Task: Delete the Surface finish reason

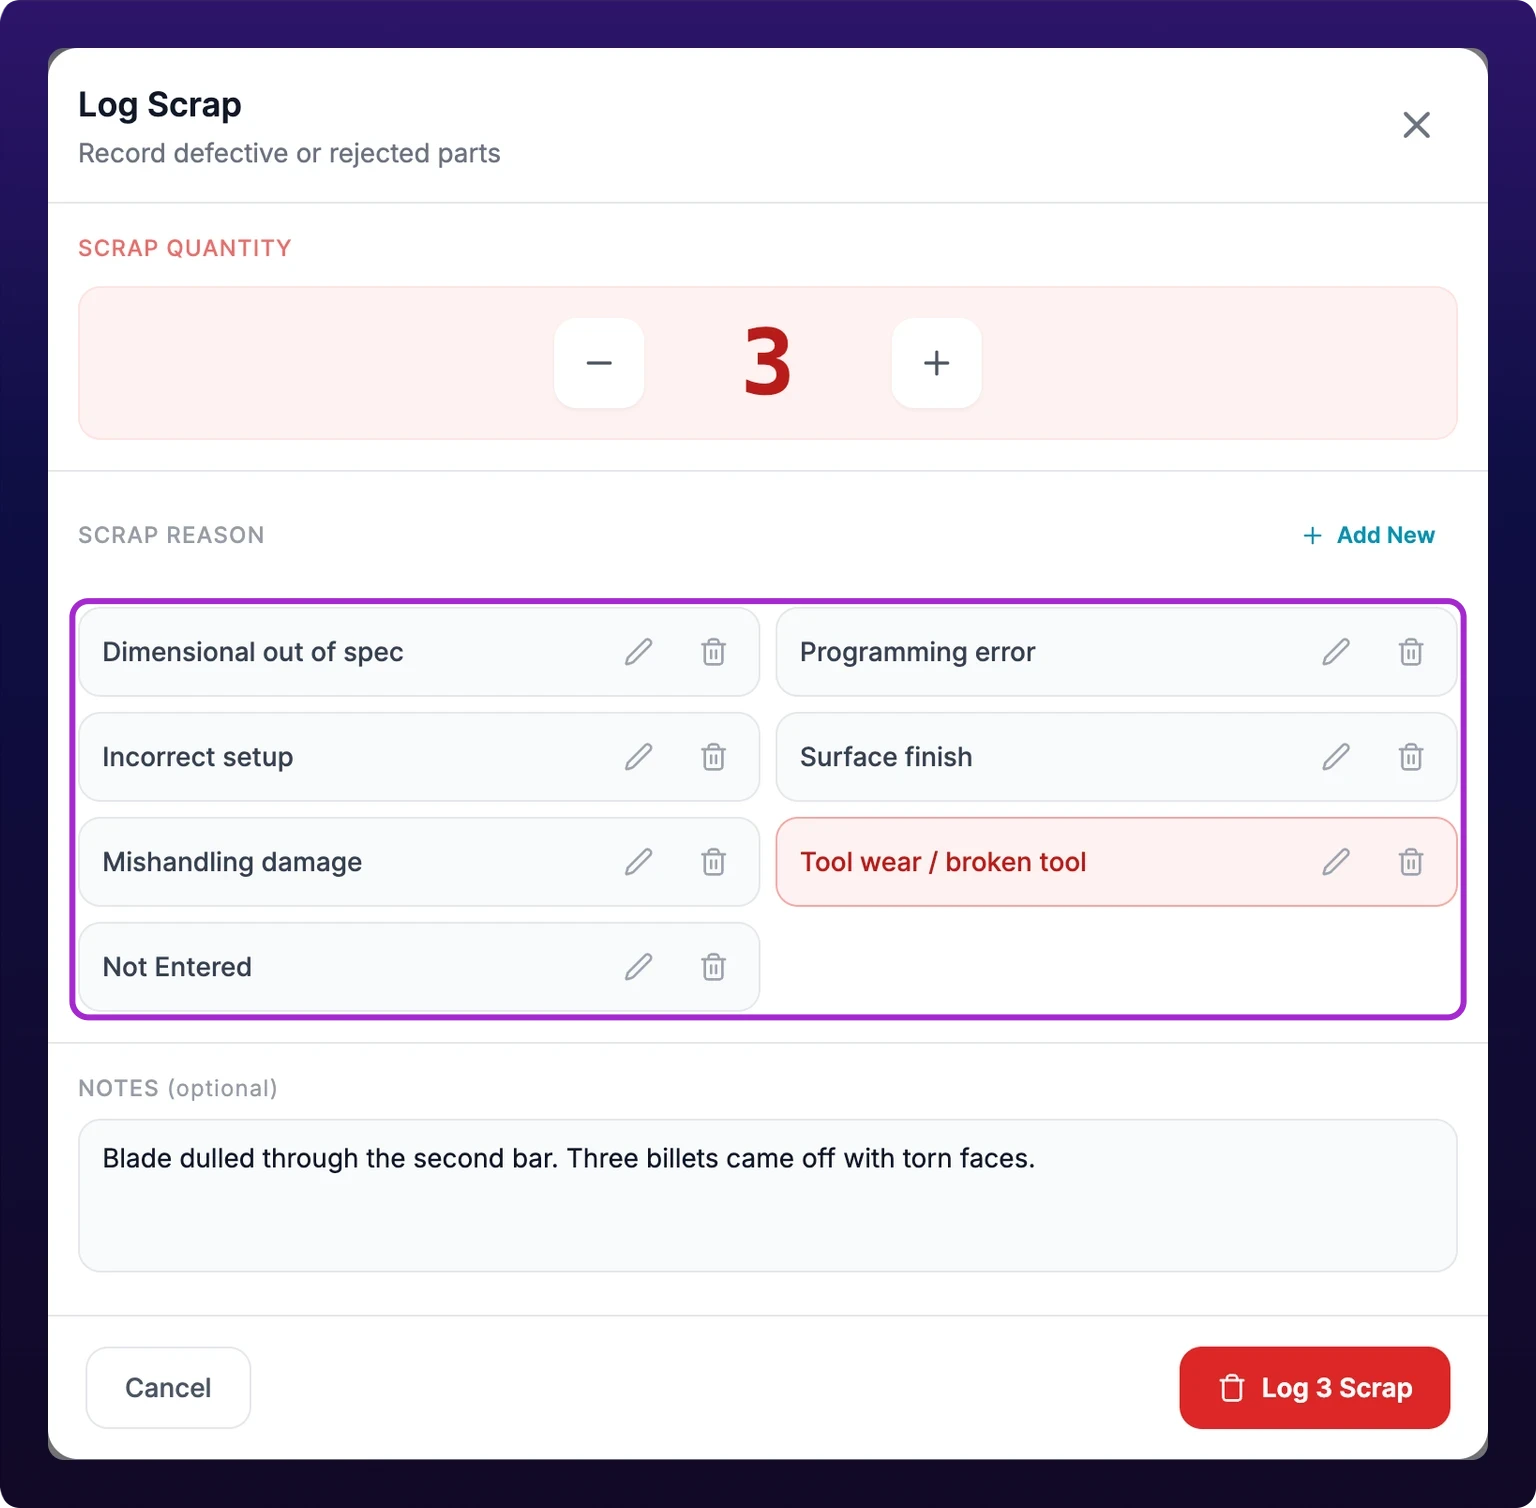Action: coord(1411,757)
